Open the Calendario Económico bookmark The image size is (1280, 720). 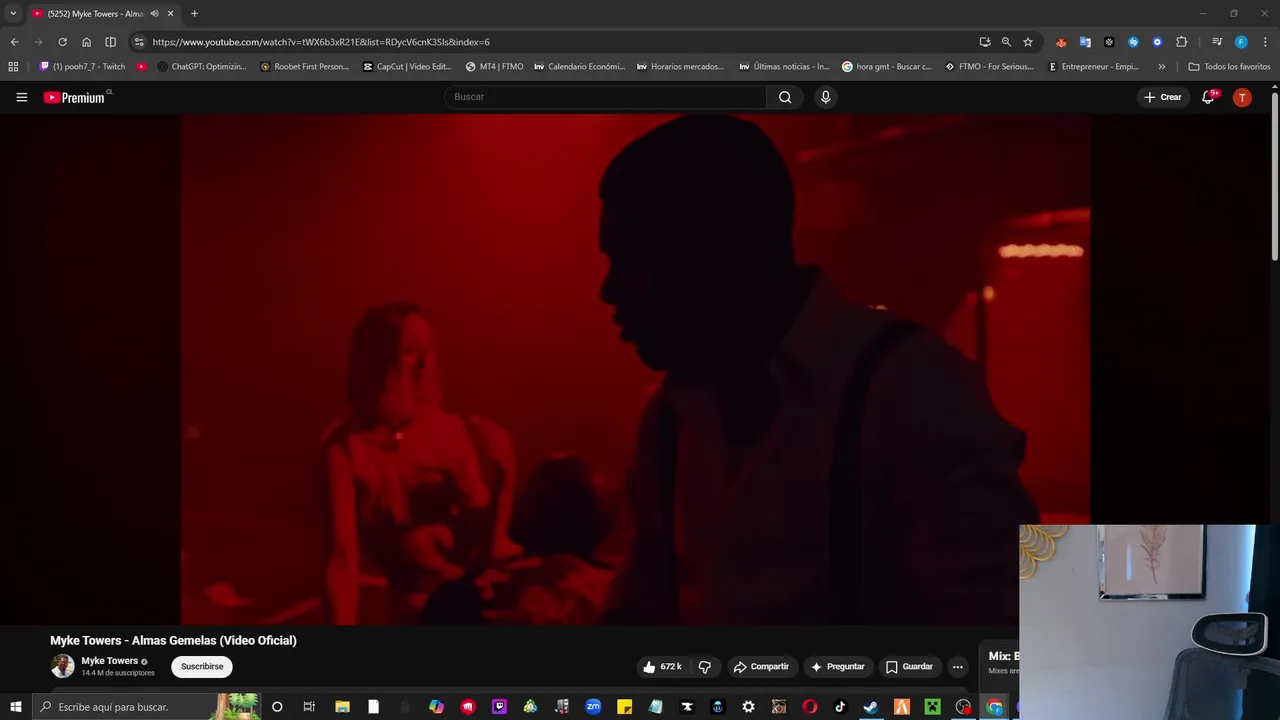point(579,67)
